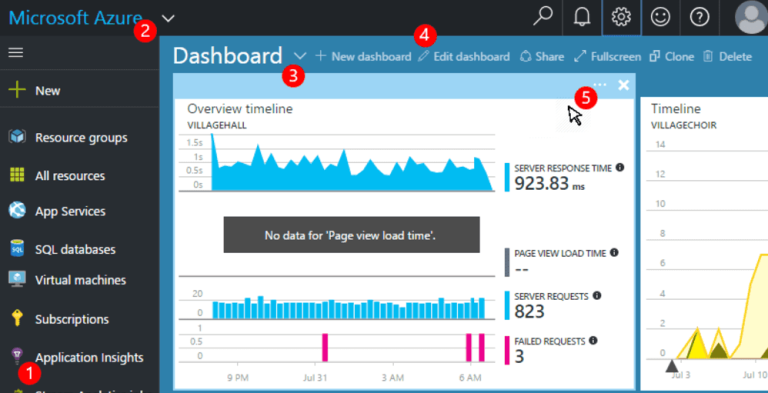This screenshot has width=768, height=393.
Task: Click the All resources grid icon
Action: [17, 175]
